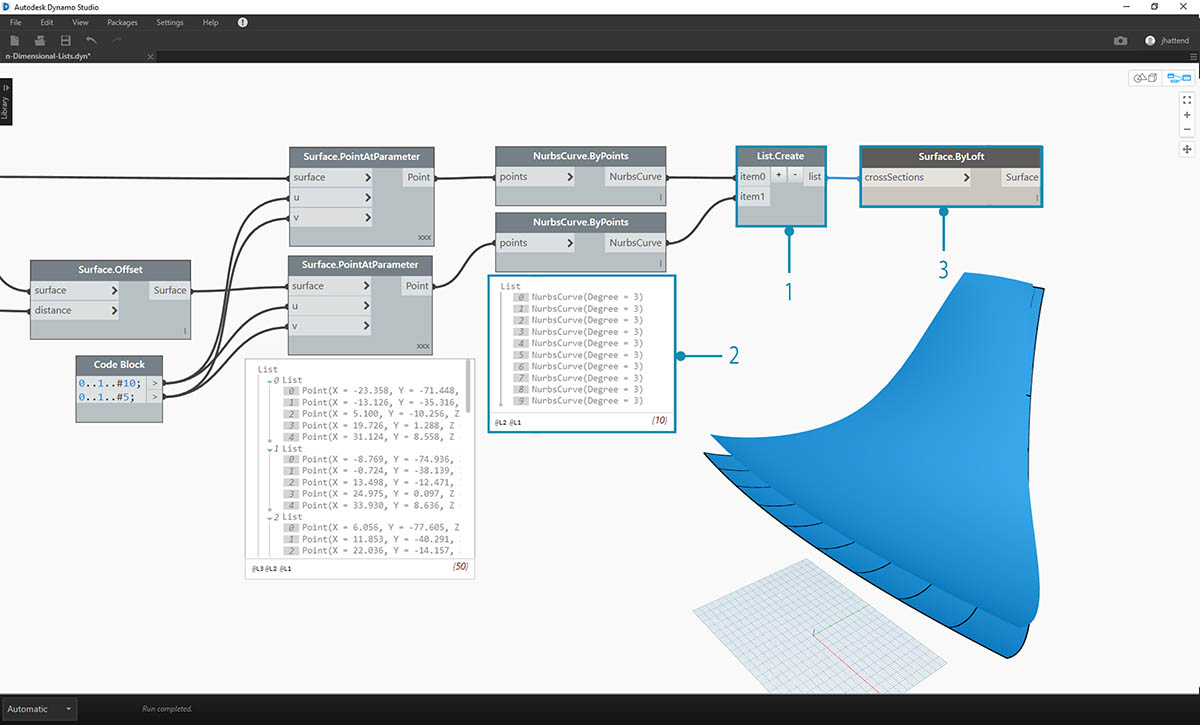Click the New file toolbar icon
Image resolution: width=1200 pixels, height=725 pixels.
point(14,40)
